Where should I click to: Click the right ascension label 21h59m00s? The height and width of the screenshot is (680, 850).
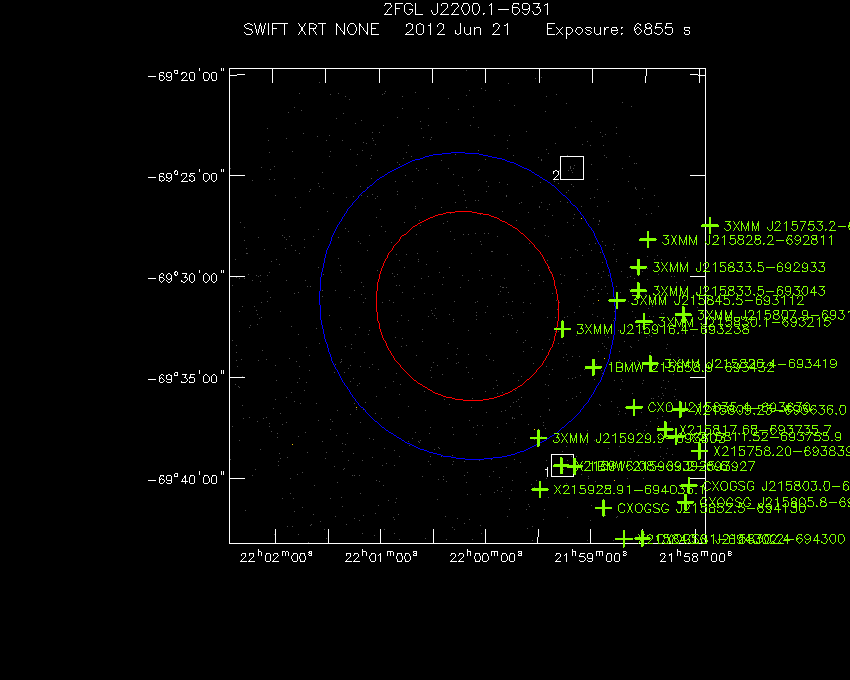point(591,557)
